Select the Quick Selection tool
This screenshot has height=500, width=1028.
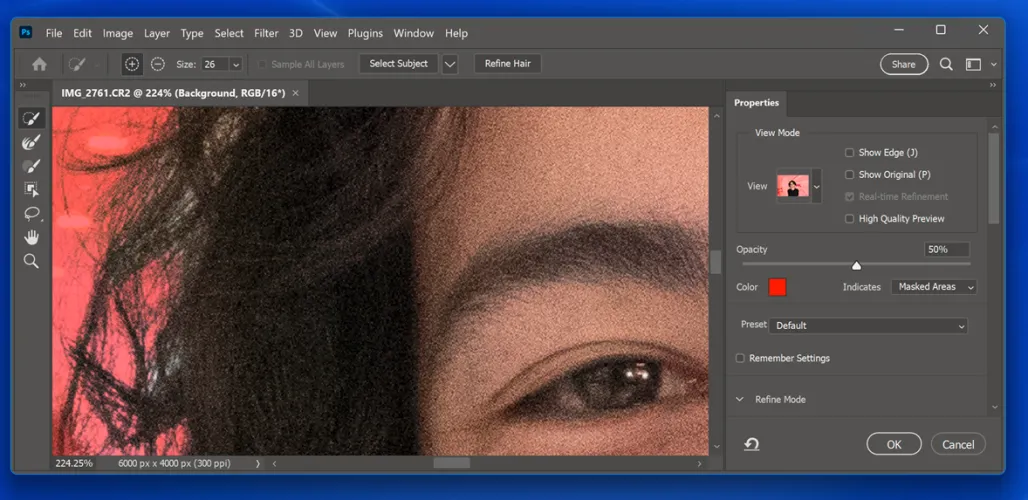[x=31, y=119]
